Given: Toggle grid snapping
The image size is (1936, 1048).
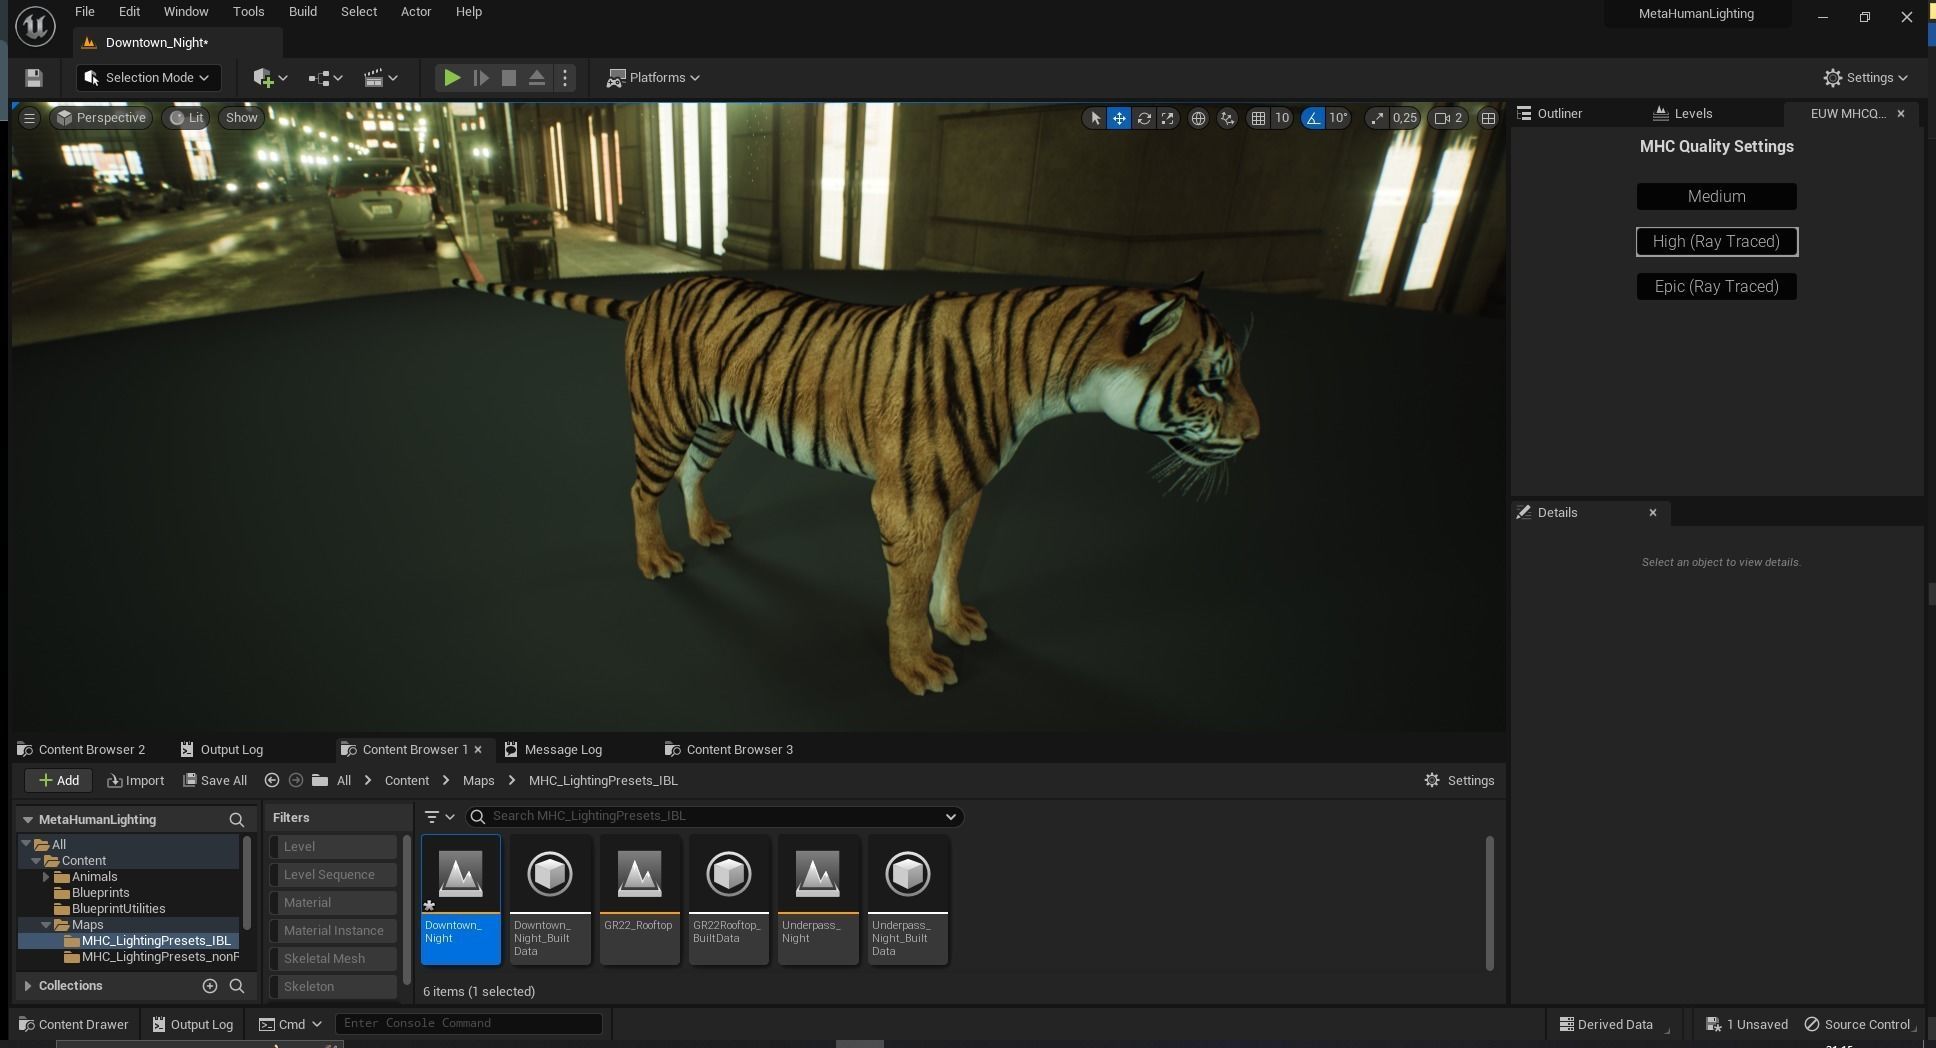Looking at the screenshot, I should [1258, 118].
